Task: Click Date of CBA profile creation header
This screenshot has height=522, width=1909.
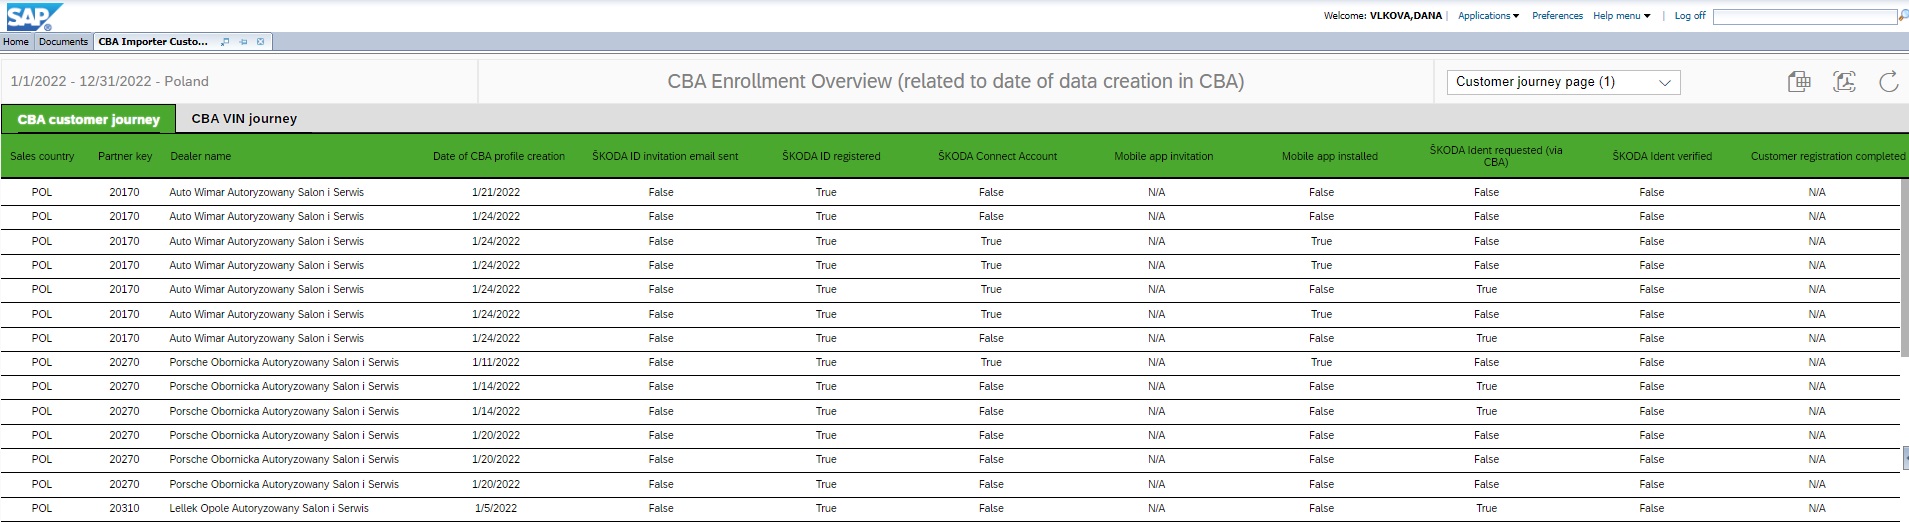Action: click(498, 156)
